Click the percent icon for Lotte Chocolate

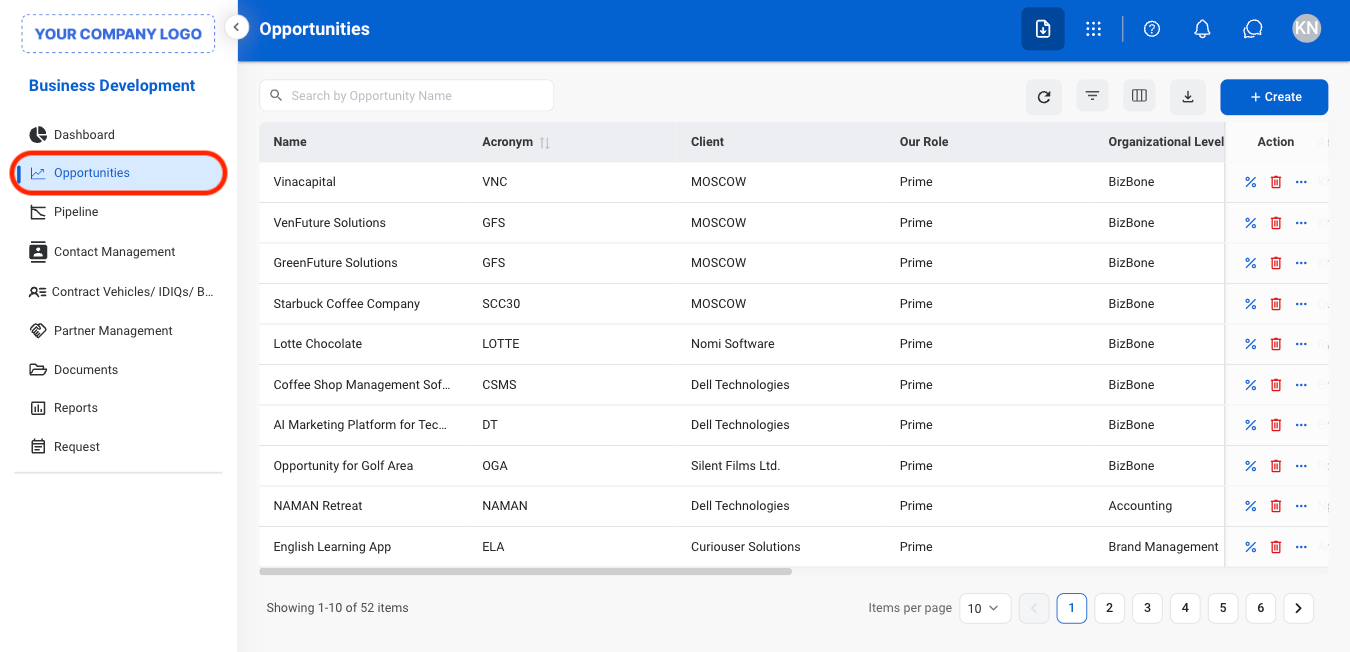coord(1250,344)
